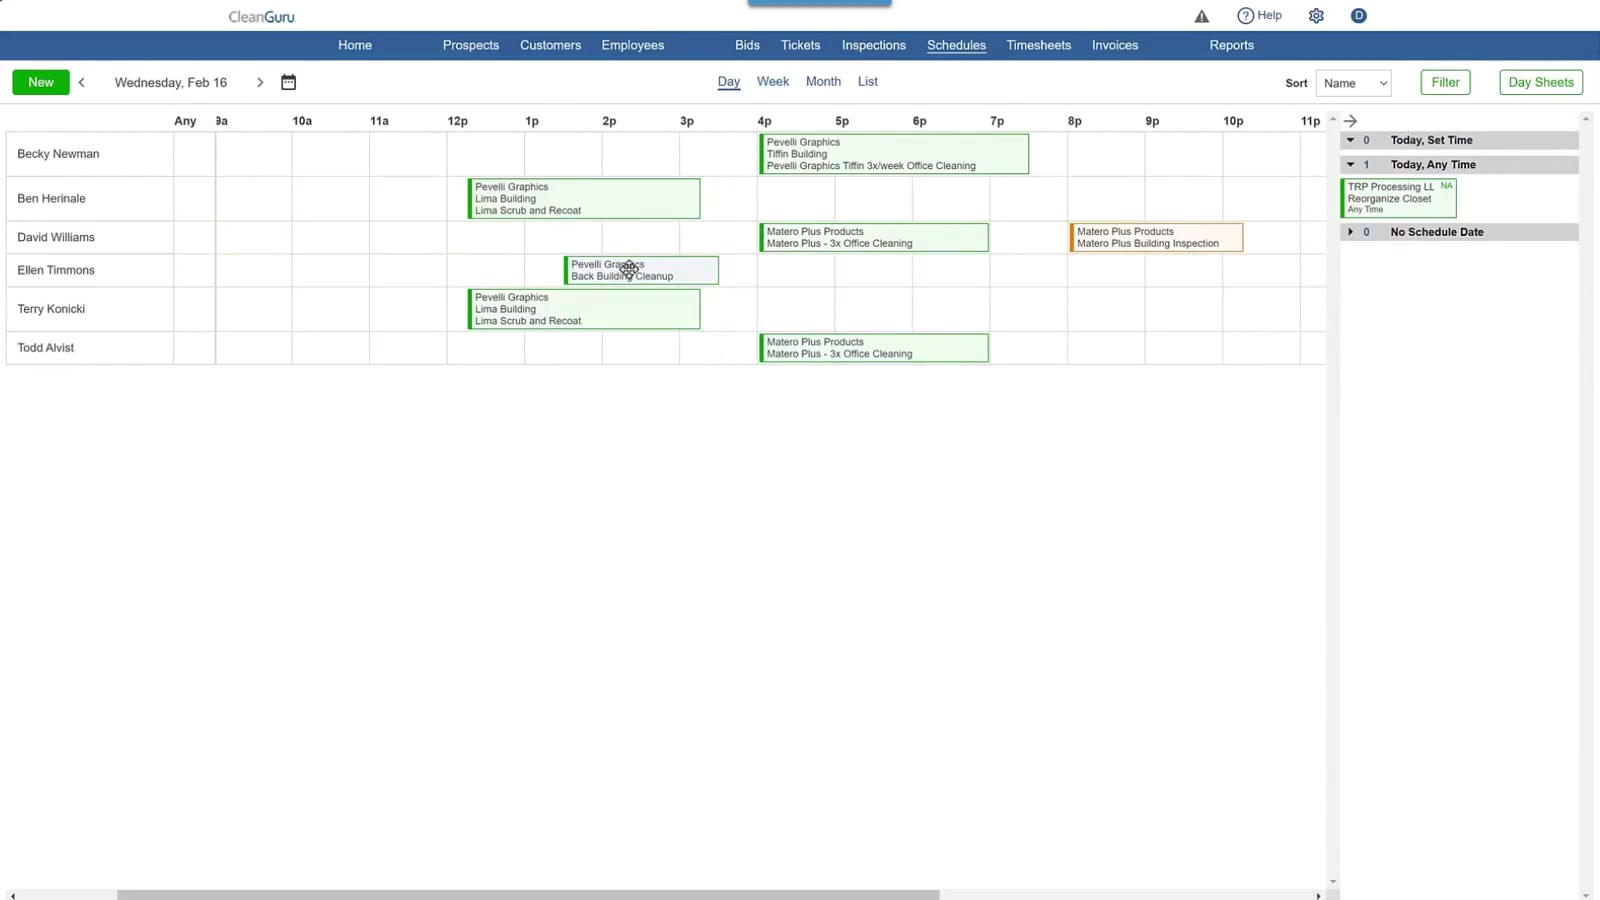Open the calendar date picker icon

(x=288, y=82)
